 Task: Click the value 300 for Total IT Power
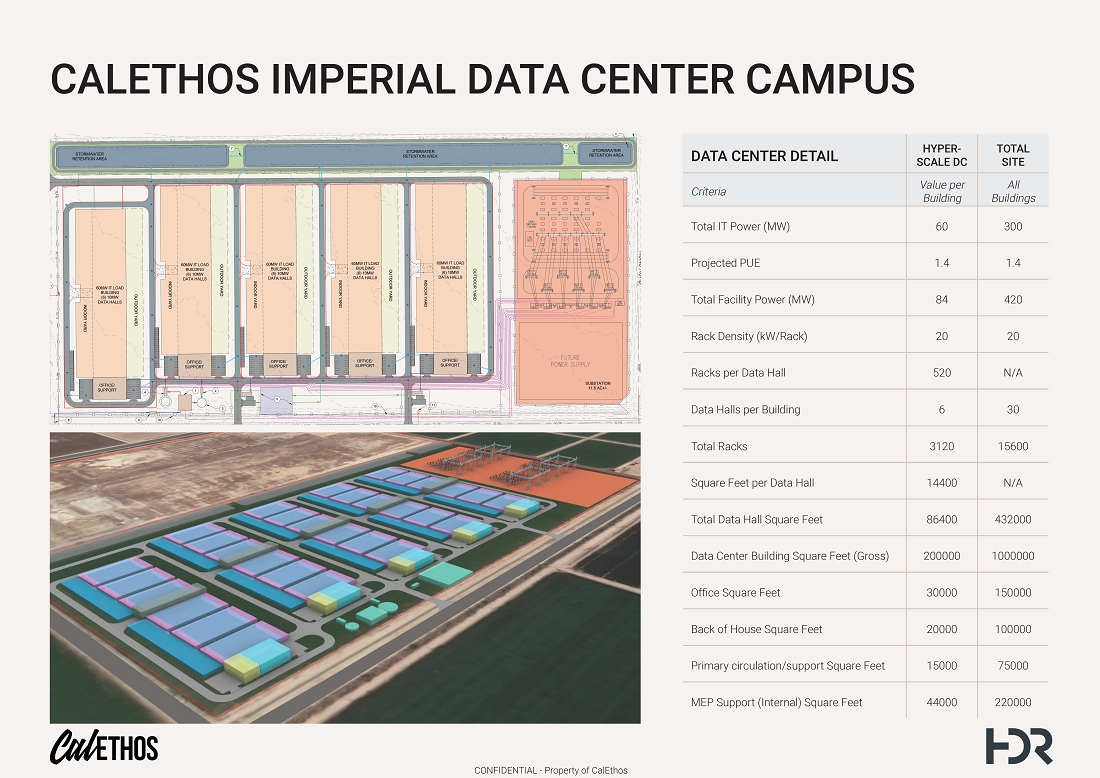pyautogui.click(x=1012, y=227)
